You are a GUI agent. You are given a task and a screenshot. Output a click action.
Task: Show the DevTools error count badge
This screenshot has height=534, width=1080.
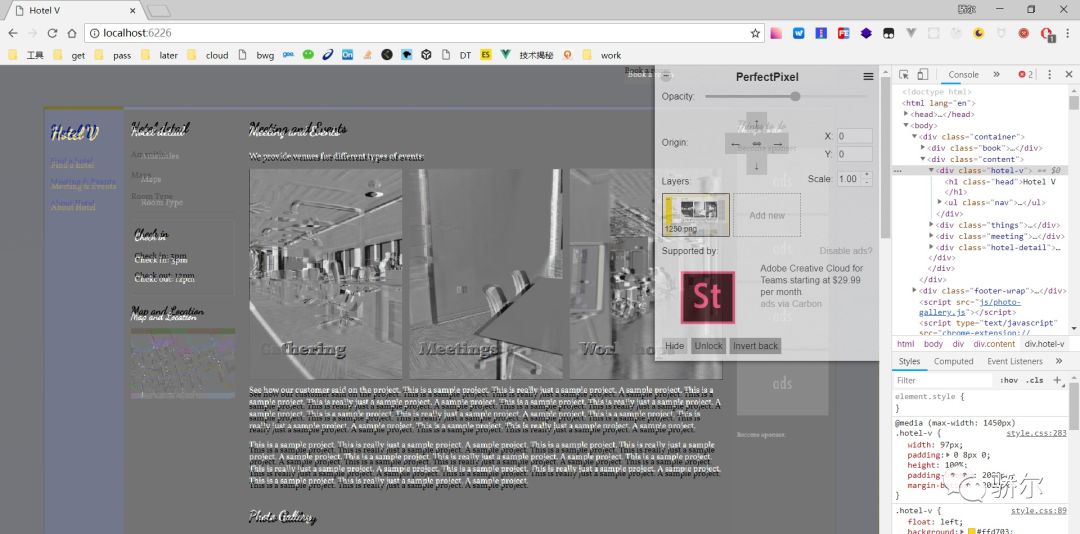click(x=1026, y=74)
